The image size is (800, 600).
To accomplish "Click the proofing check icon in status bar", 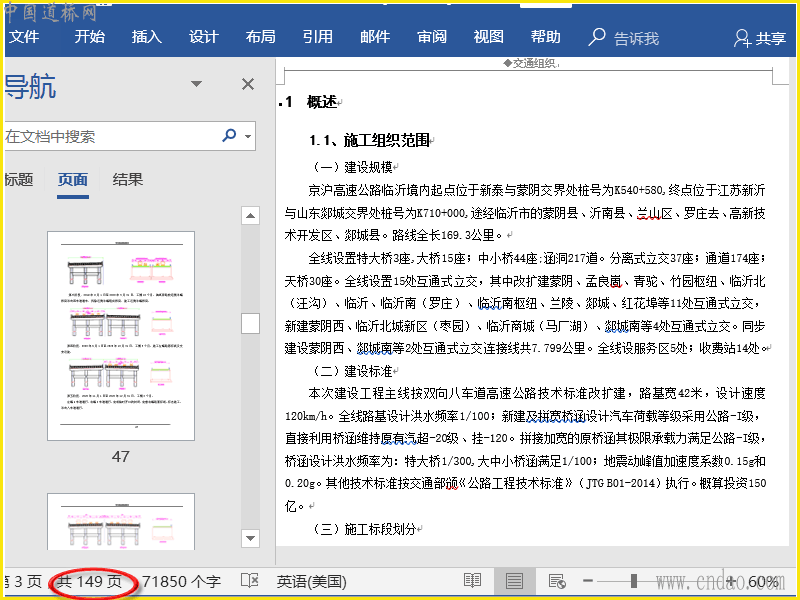I will coord(249,581).
